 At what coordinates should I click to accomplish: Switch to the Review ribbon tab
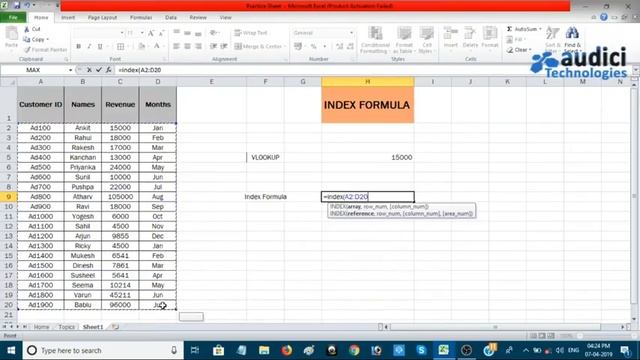pyautogui.click(x=198, y=18)
